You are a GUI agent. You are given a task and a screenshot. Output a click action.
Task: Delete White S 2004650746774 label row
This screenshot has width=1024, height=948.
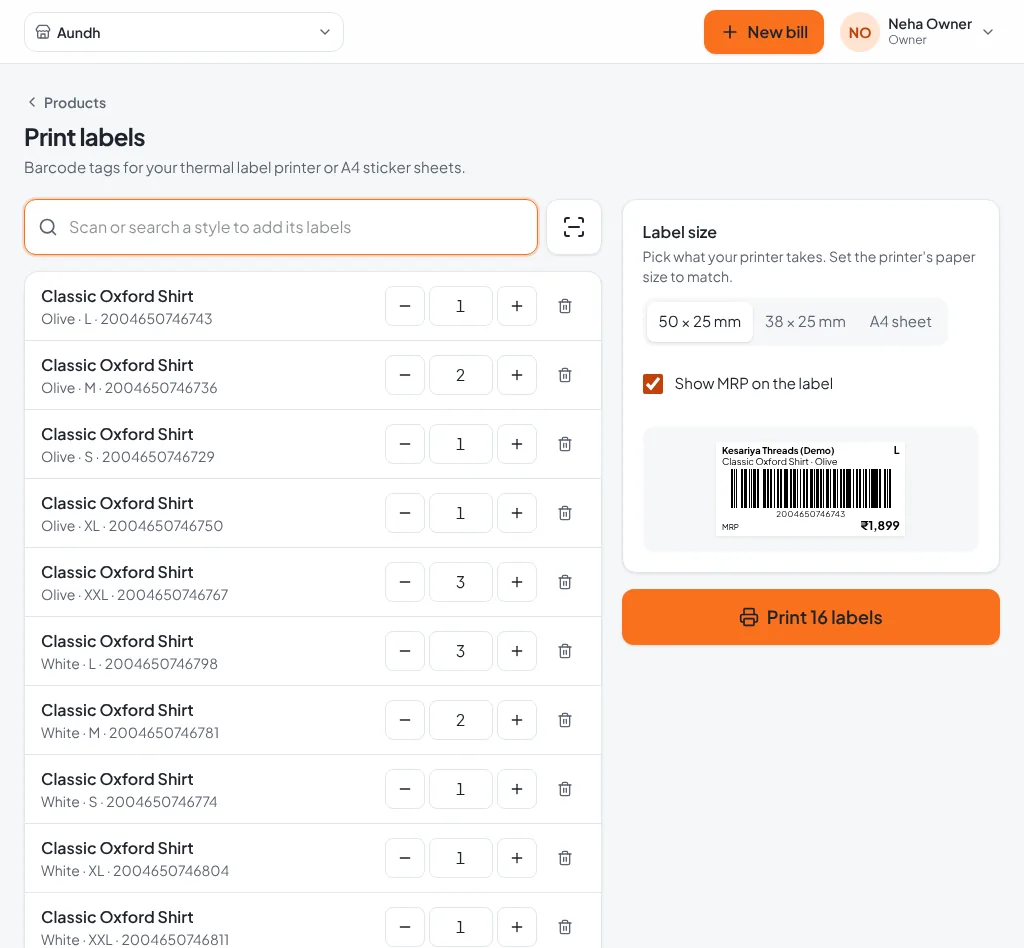[565, 789]
